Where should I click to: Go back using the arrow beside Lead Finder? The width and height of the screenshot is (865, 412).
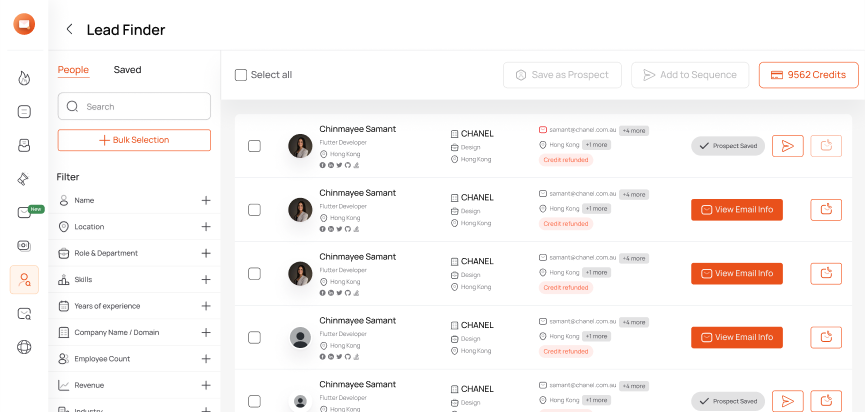coord(69,30)
